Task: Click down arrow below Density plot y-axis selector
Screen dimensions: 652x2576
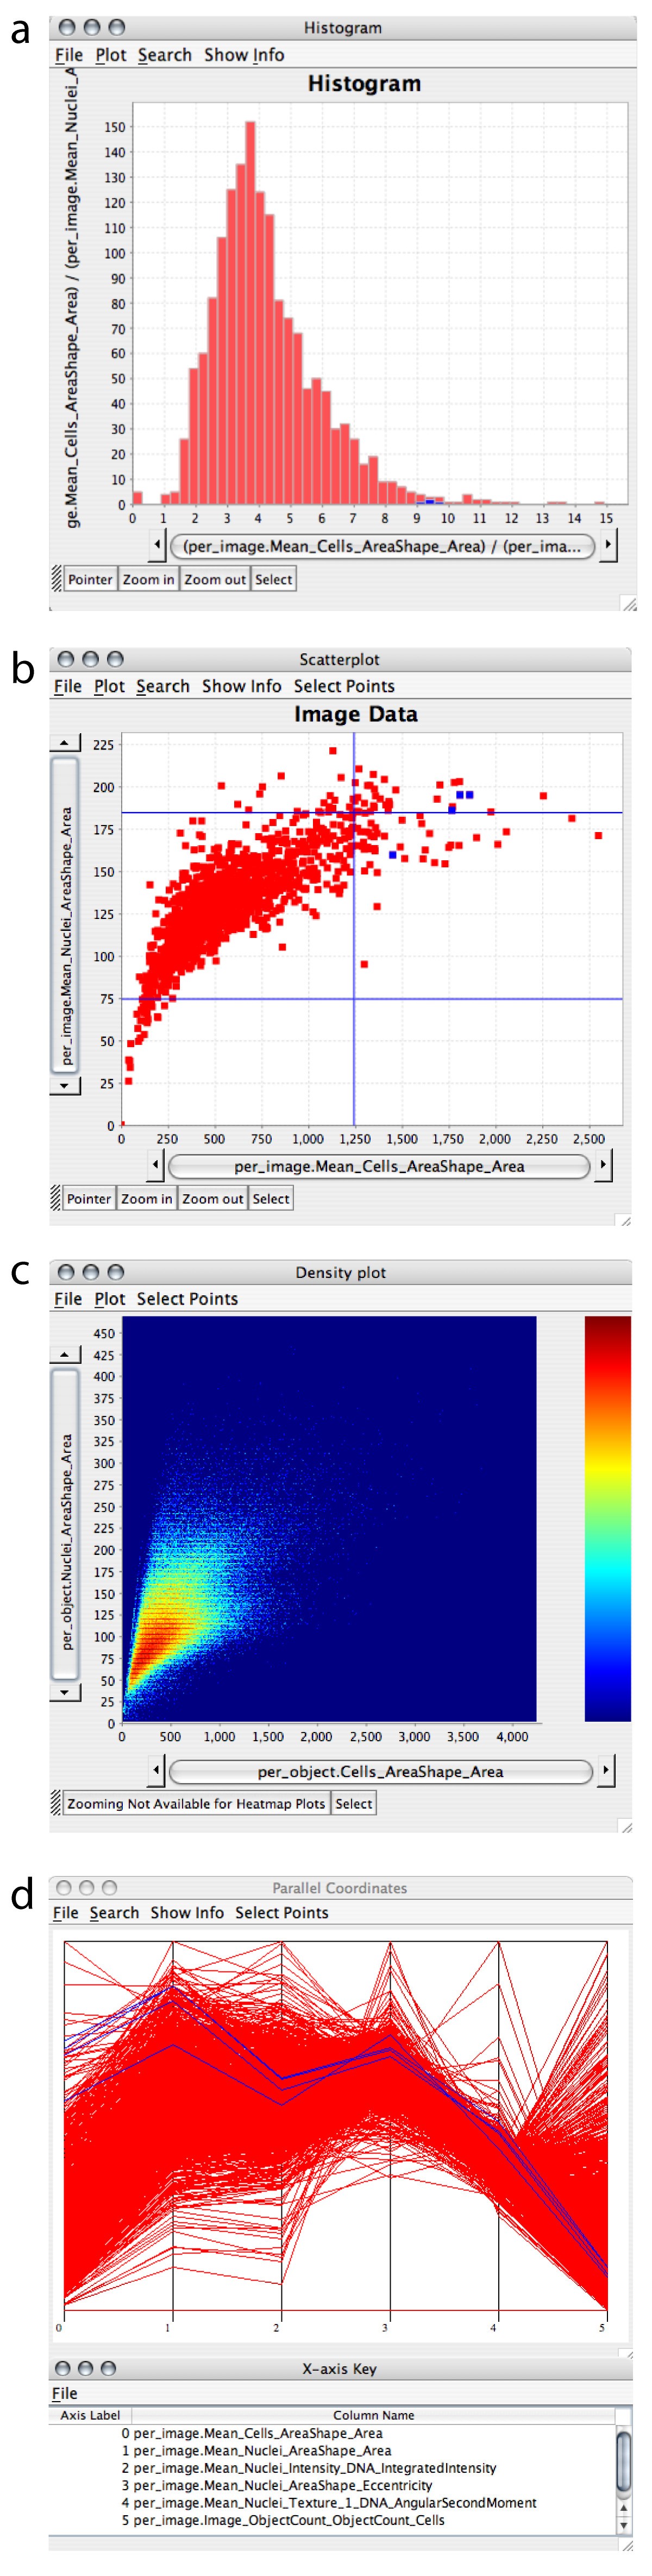Action: (65, 1692)
